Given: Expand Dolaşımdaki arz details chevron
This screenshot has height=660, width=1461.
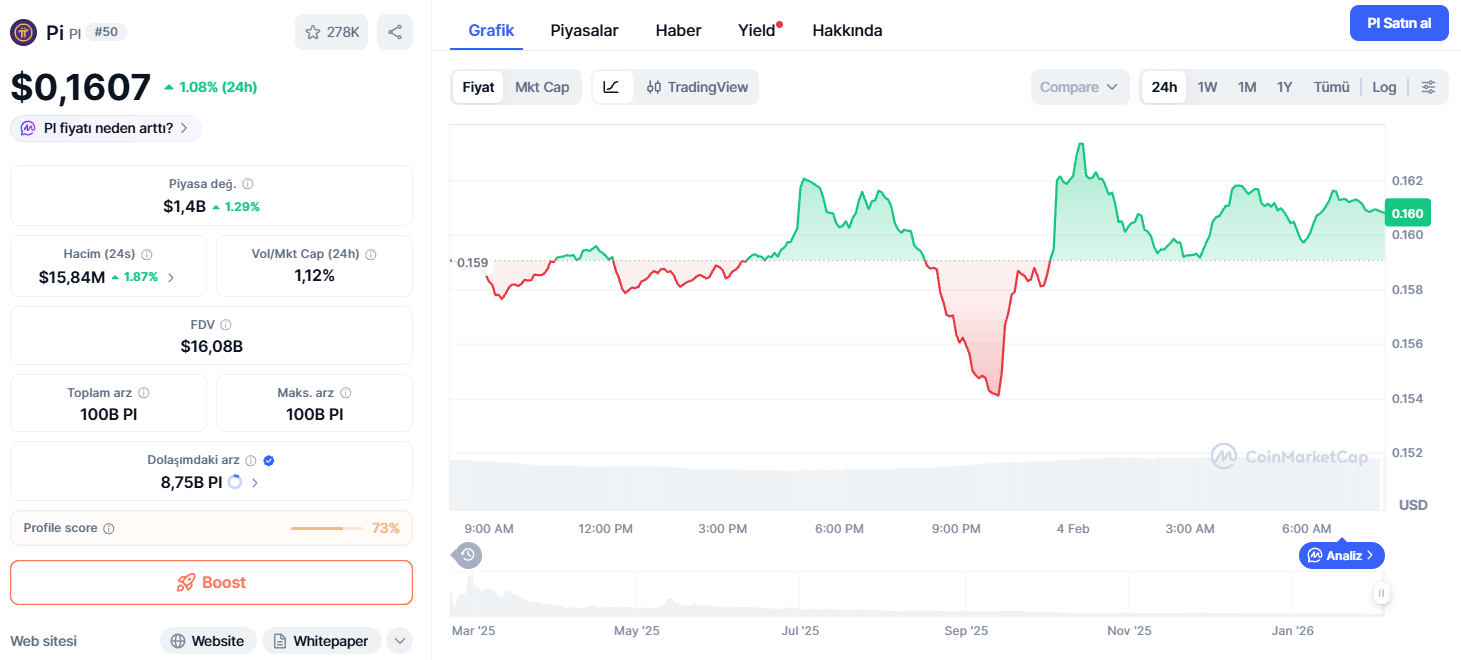Looking at the screenshot, I should click(255, 482).
